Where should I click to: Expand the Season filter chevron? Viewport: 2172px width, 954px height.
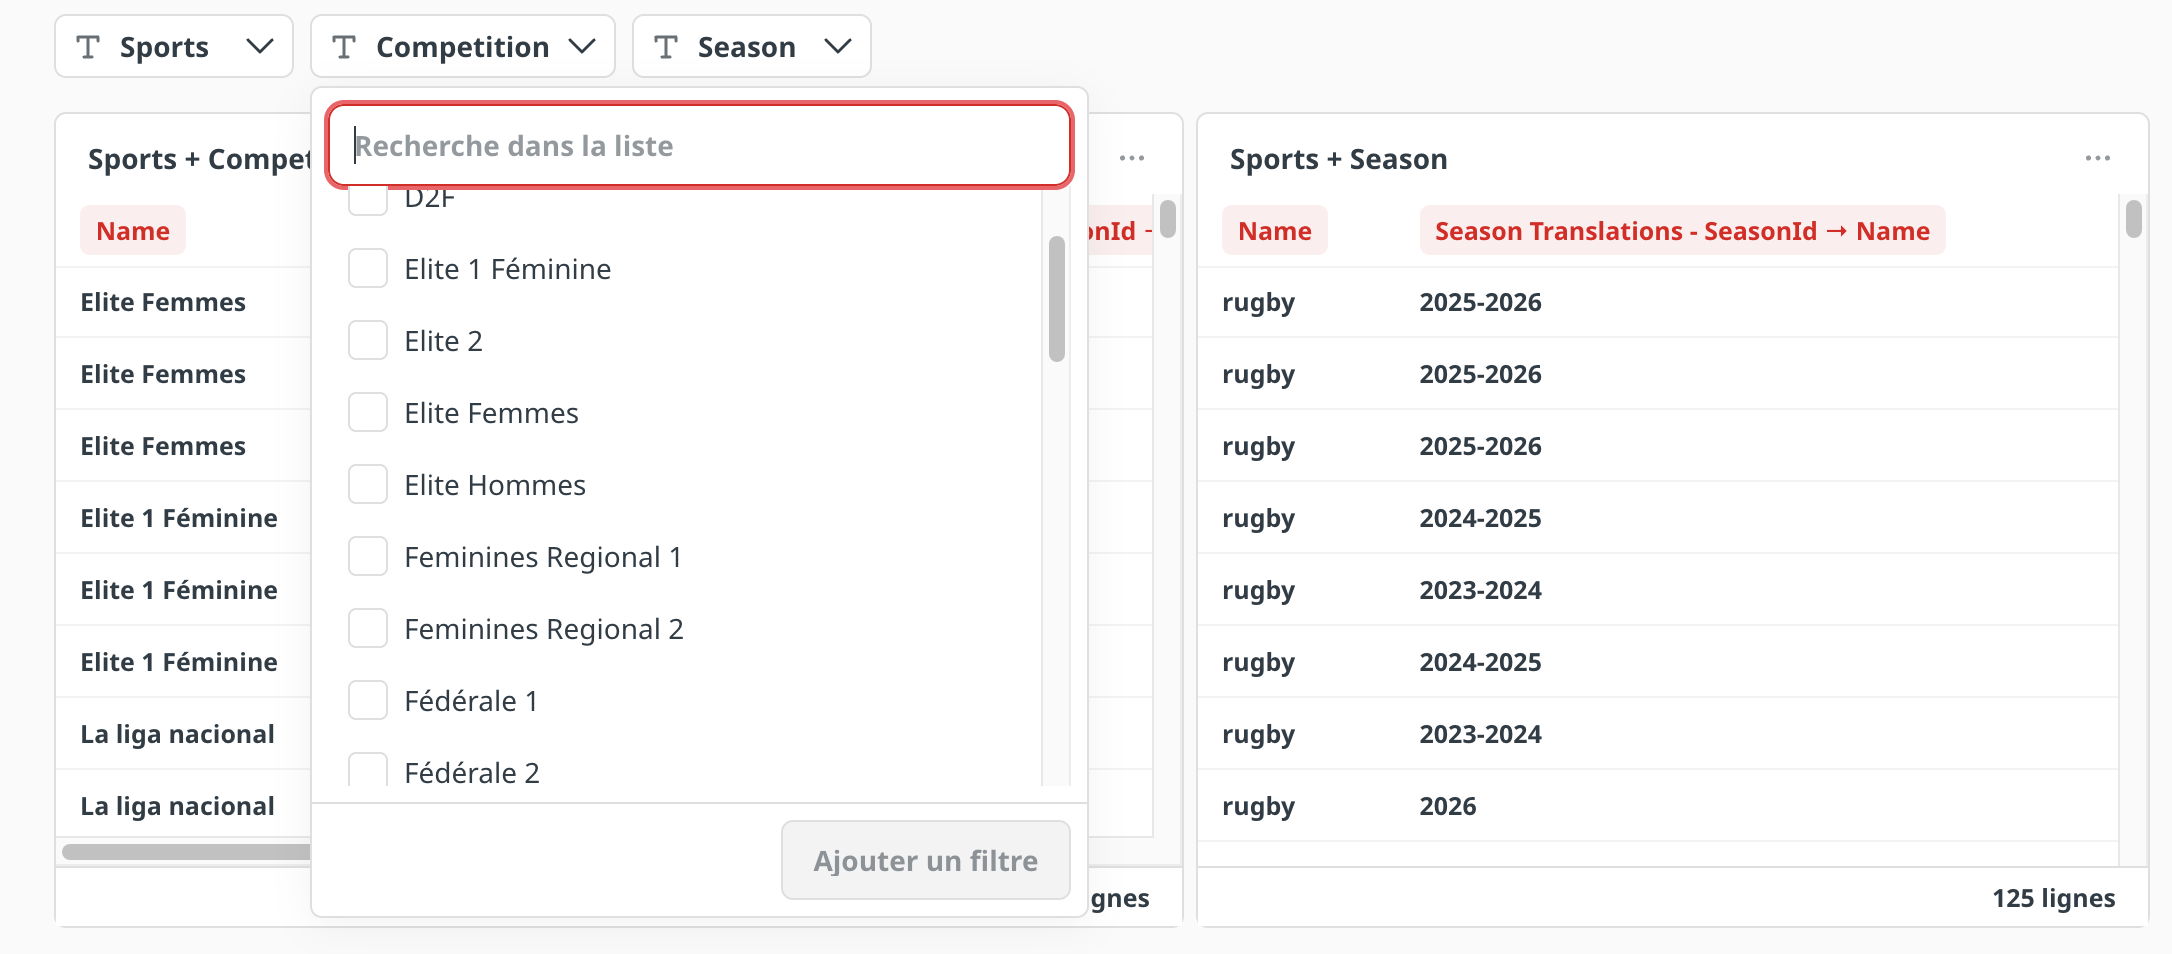pyautogui.click(x=838, y=47)
